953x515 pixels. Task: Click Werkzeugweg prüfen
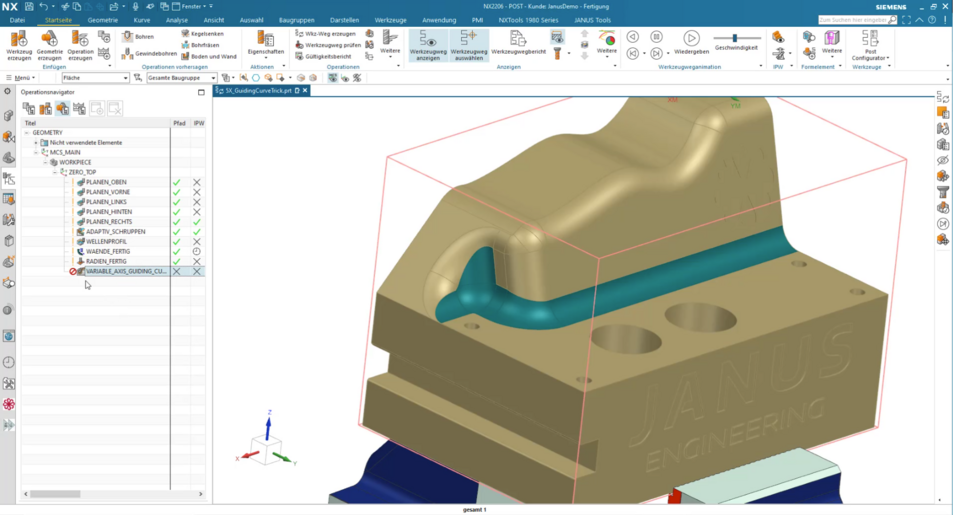coord(328,45)
